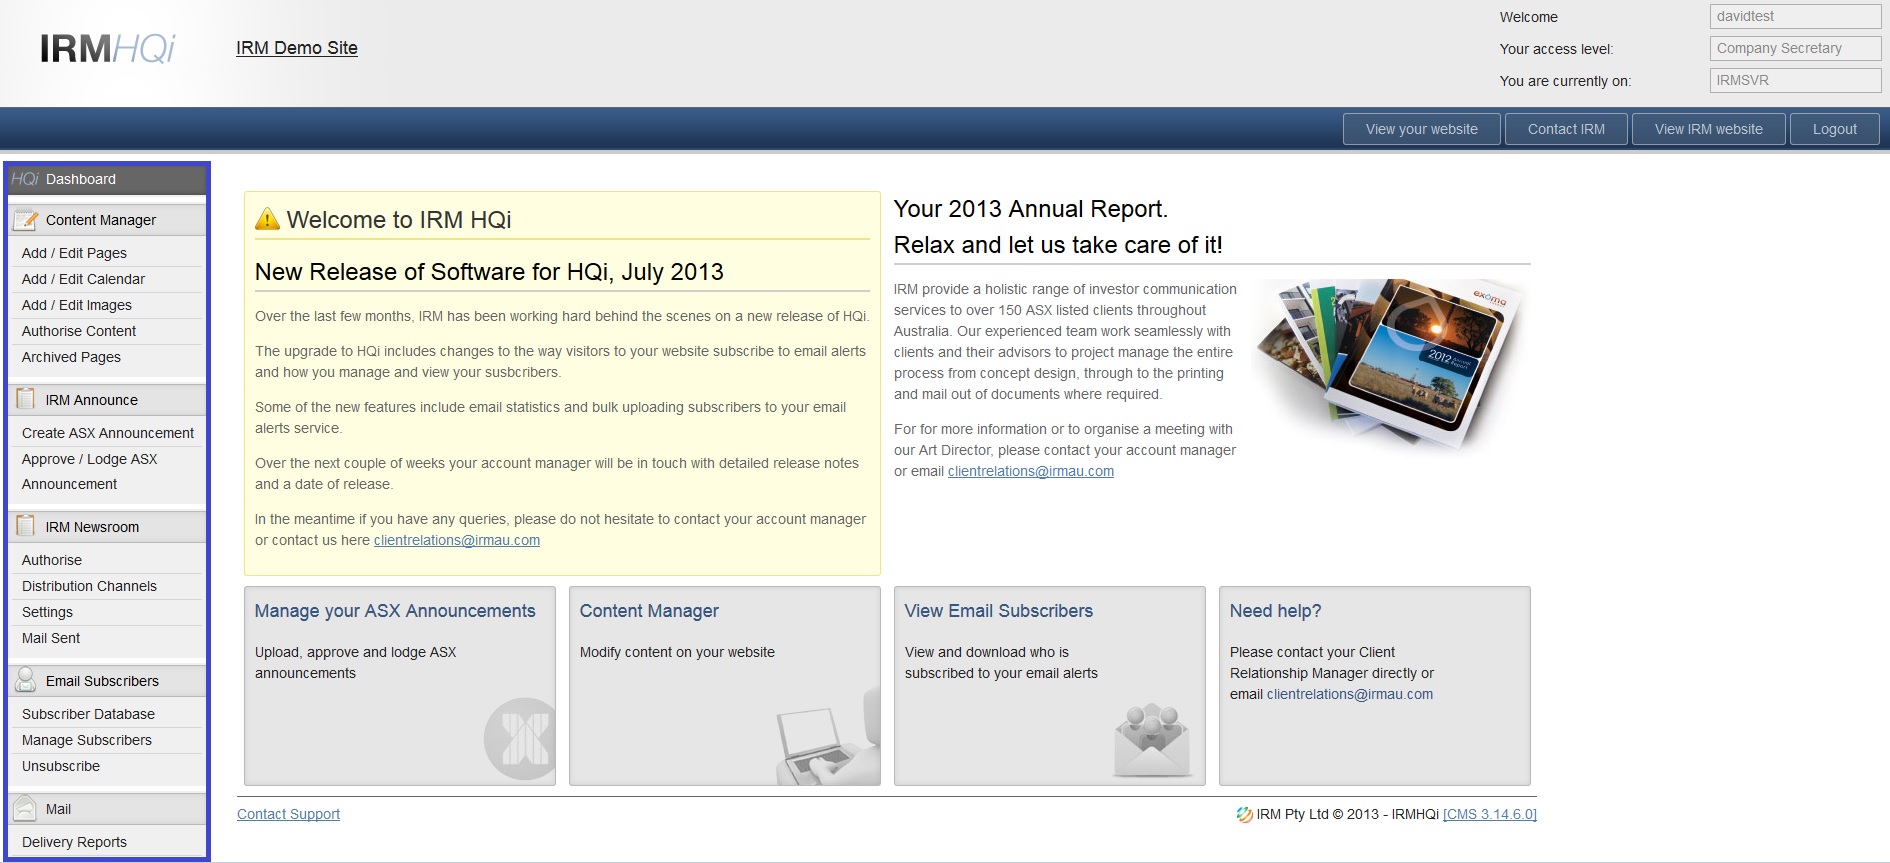
Task: Open the Need help? card heading
Action: coord(1276,611)
